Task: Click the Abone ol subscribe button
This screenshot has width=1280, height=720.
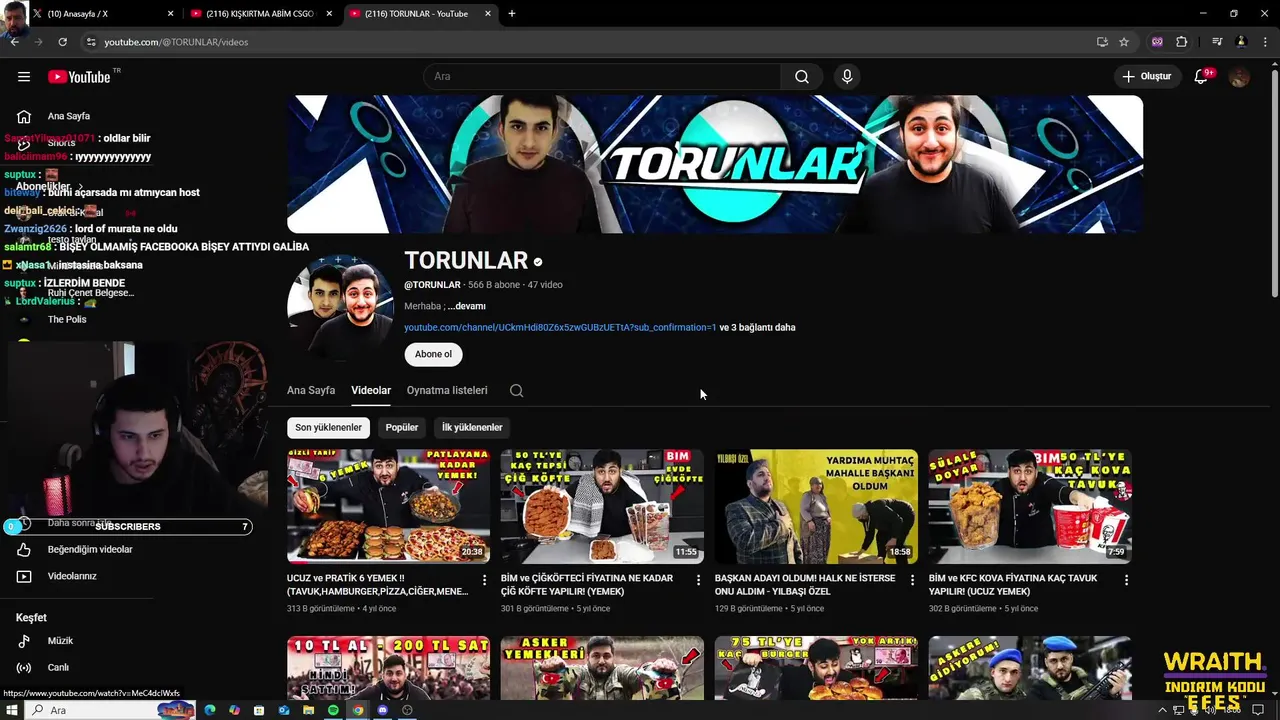Action: (433, 354)
